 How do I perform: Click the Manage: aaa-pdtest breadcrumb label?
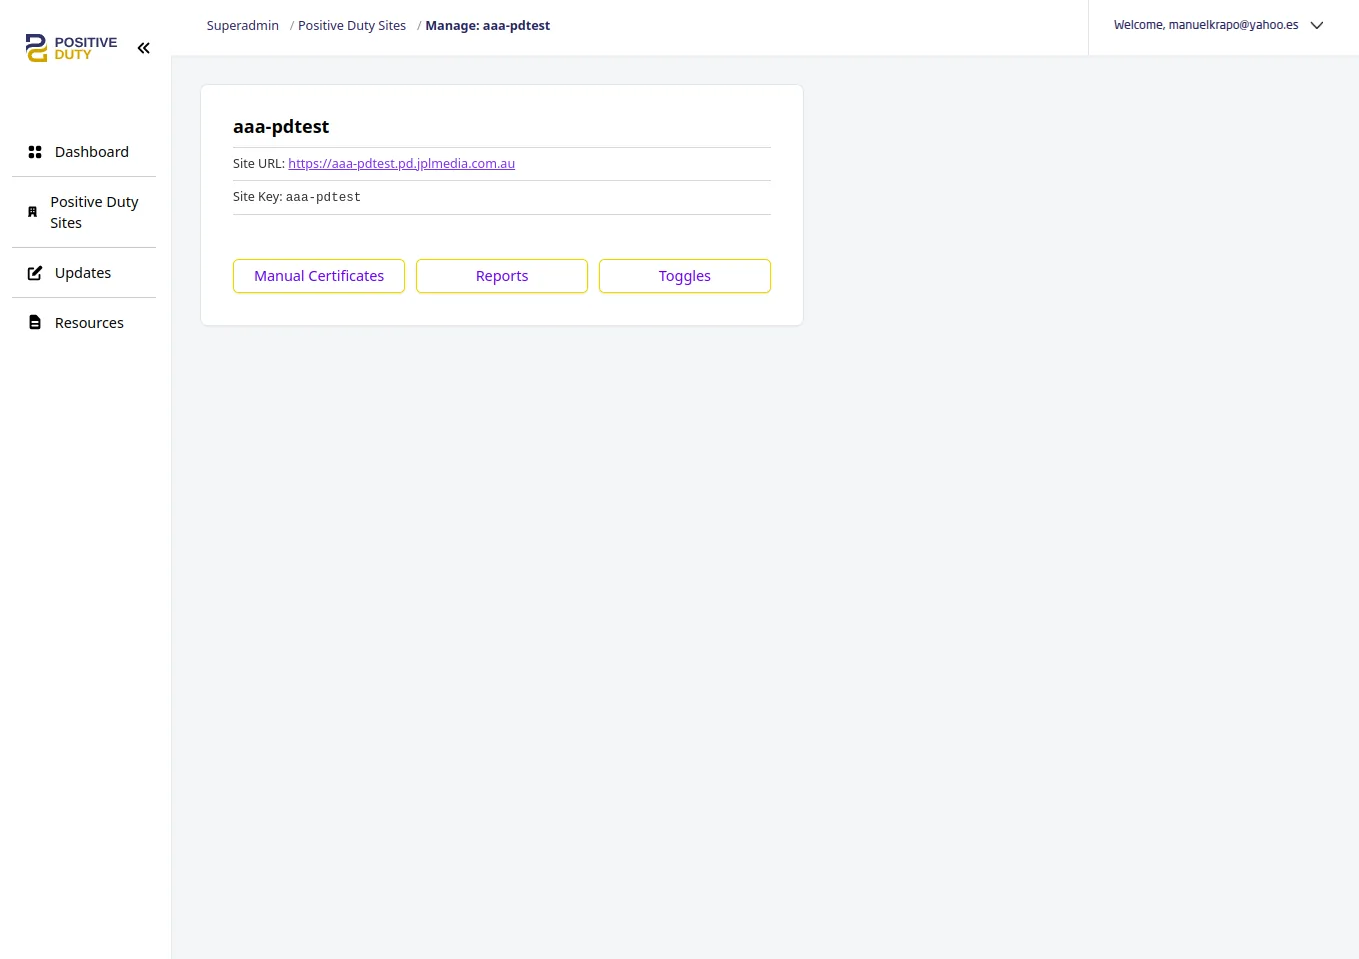coord(488,25)
